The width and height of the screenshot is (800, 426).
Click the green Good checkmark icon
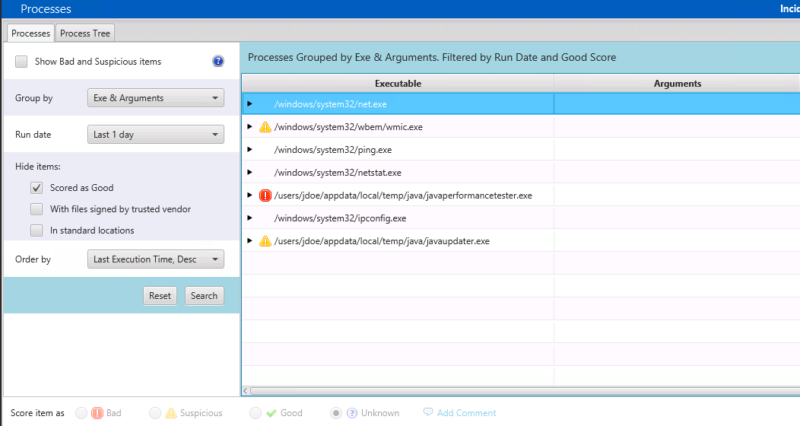[271, 413]
